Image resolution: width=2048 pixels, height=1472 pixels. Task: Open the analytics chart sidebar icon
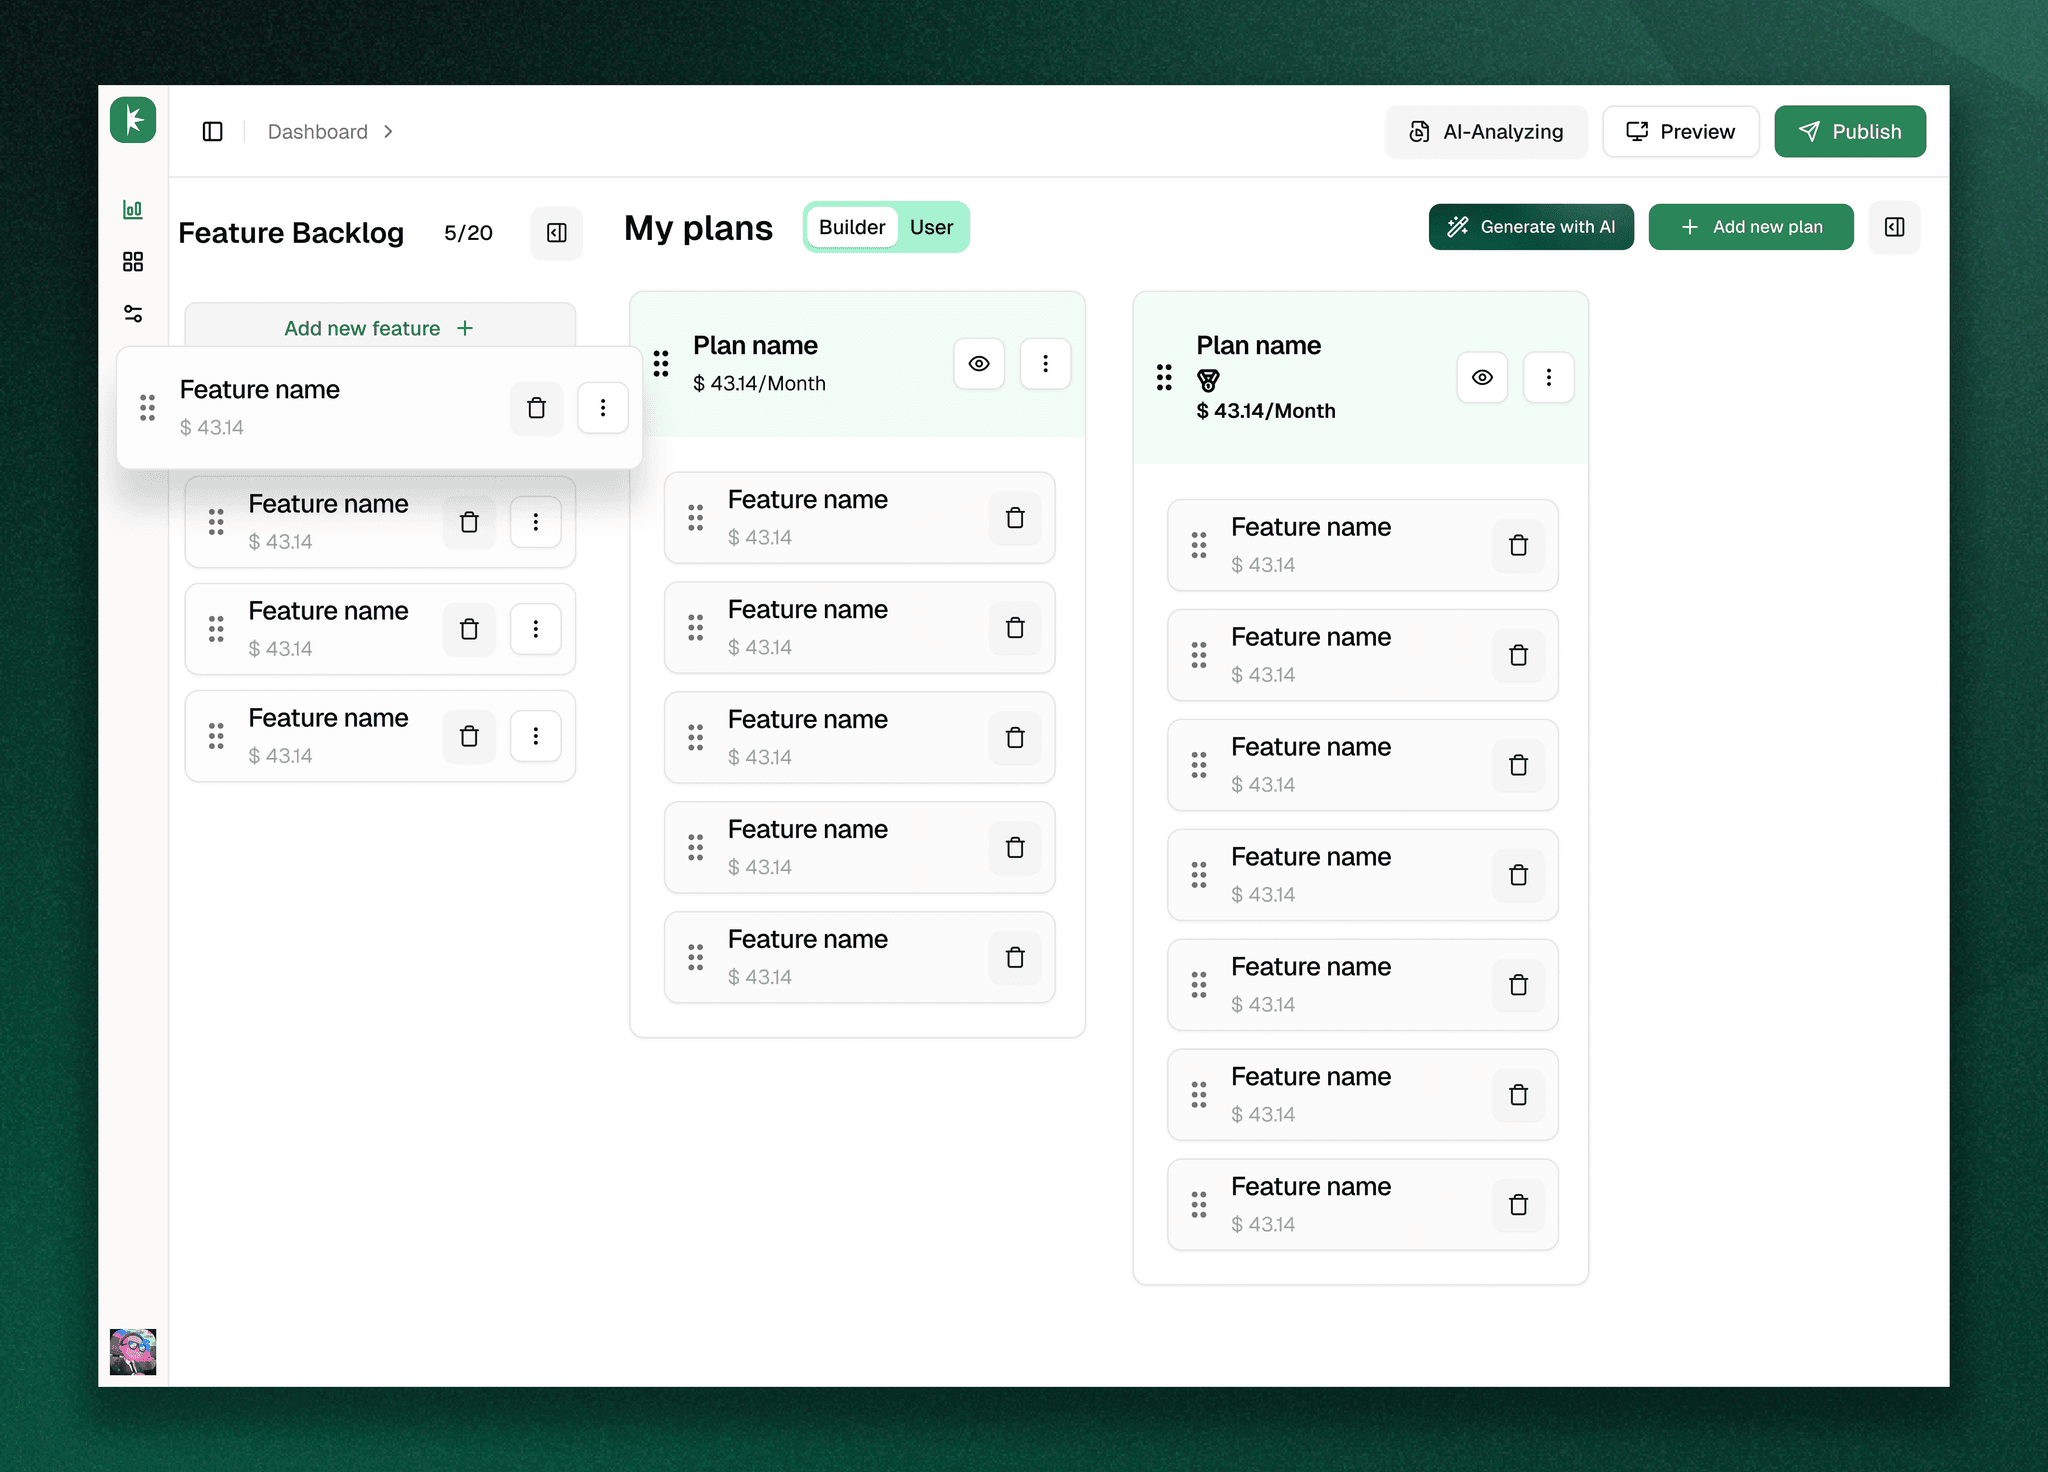tap(132, 209)
